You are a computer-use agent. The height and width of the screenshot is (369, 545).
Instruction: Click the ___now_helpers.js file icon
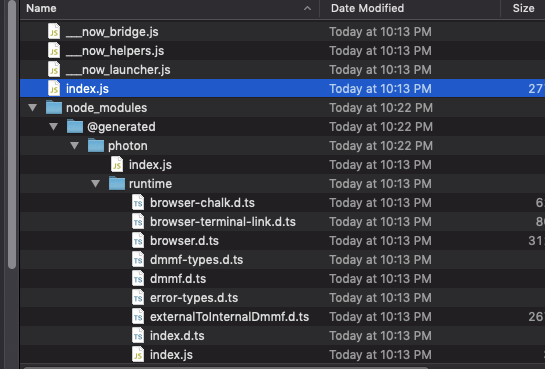point(54,51)
